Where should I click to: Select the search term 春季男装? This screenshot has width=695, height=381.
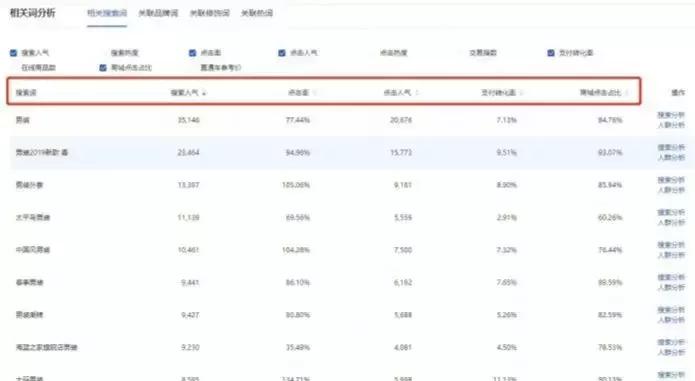(x=29, y=282)
